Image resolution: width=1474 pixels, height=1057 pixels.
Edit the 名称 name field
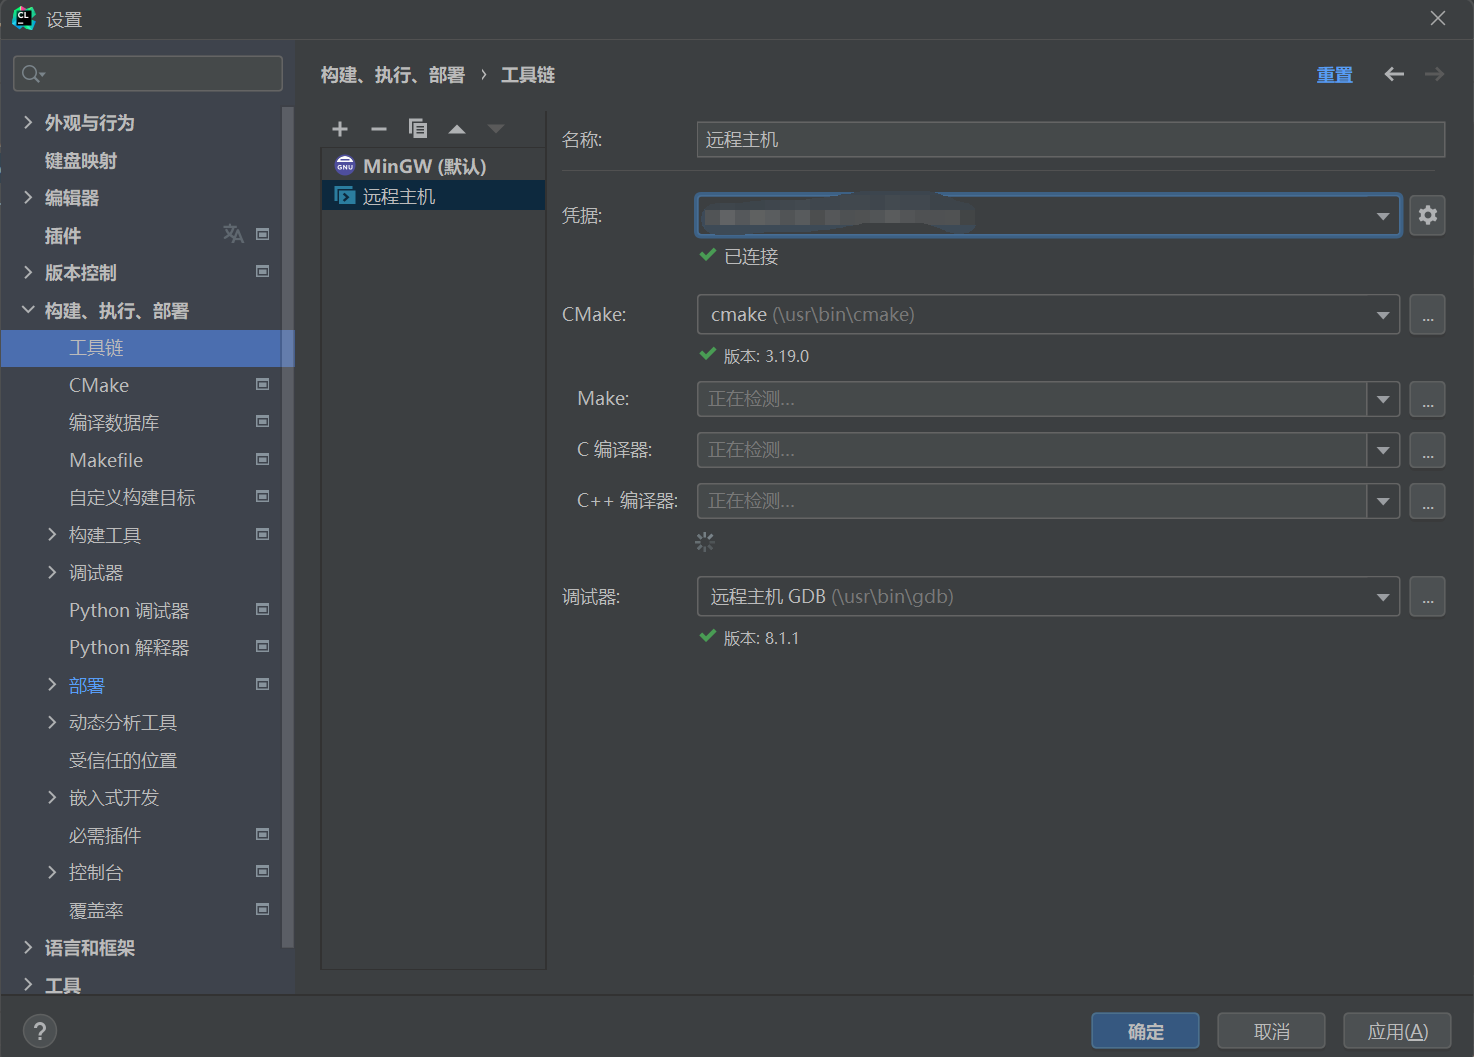1070,140
